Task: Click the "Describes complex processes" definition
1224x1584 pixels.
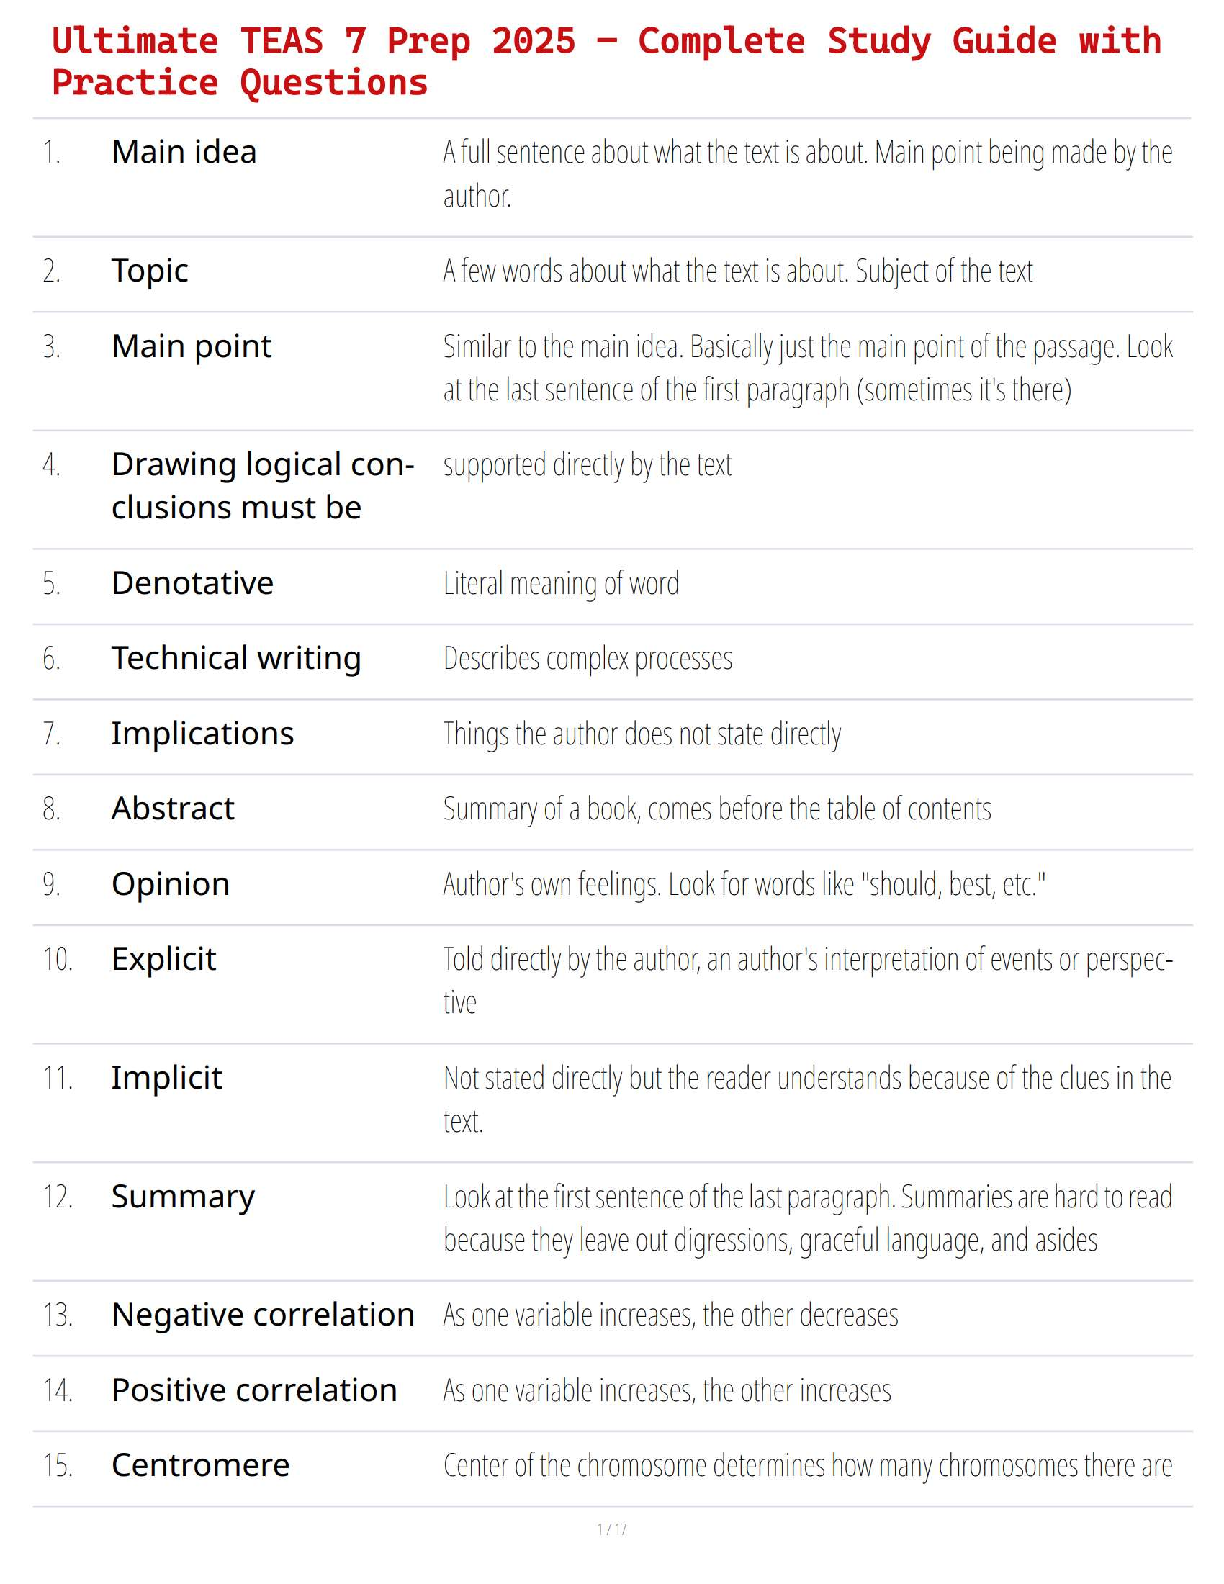Action: click(588, 658)
